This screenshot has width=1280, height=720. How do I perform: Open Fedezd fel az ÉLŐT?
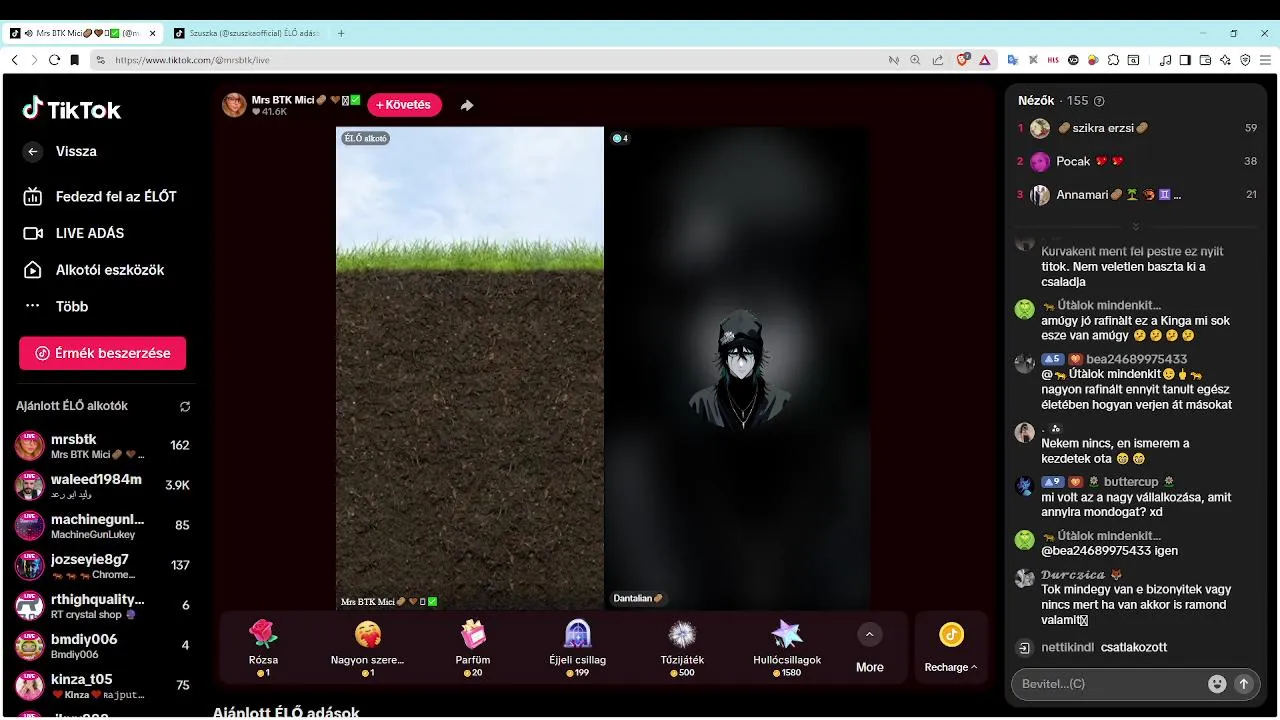(x=100, y=197)
